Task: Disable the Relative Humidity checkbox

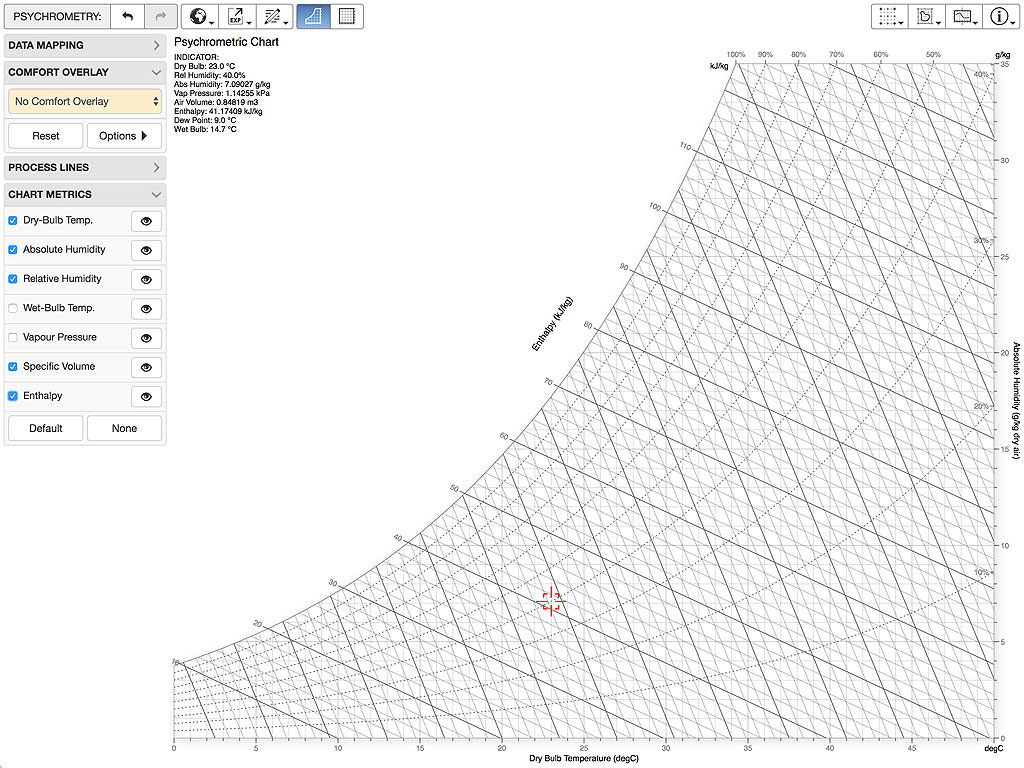Action: tap(13, 280)
